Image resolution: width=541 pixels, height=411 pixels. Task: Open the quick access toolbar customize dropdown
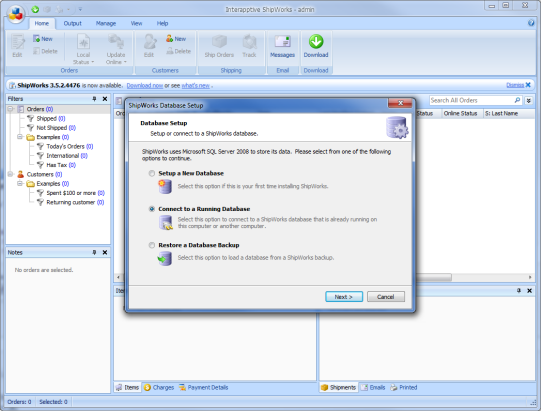click(80, 9)
